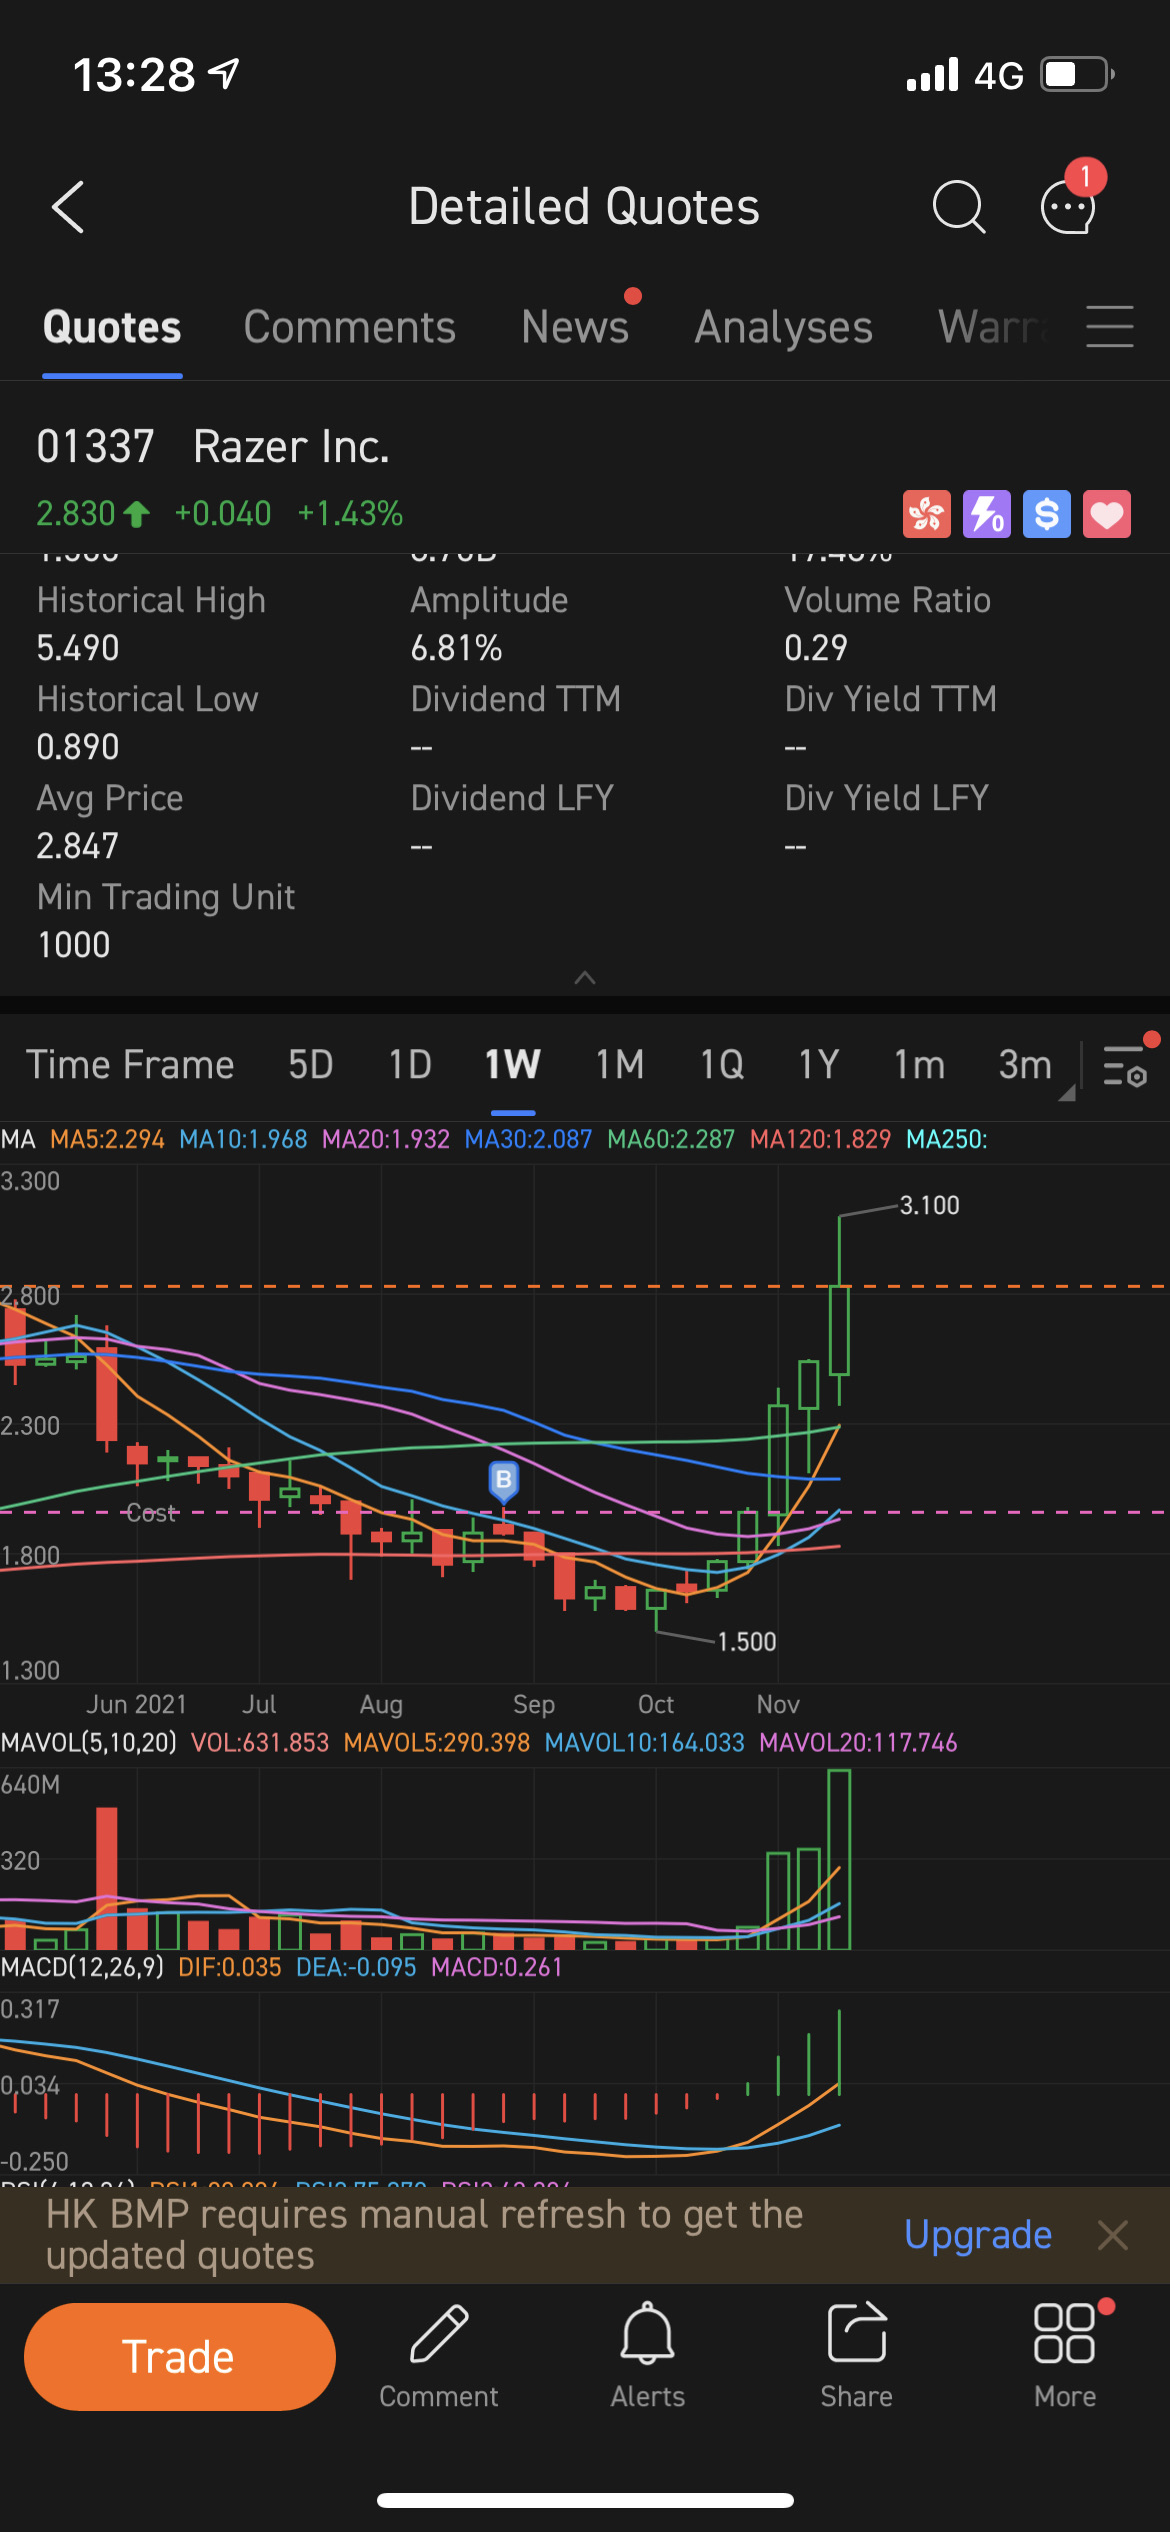1170x2532 pixels.
Task: Tap the MA30:2.087 indicator label
Action: [528, 1139]
